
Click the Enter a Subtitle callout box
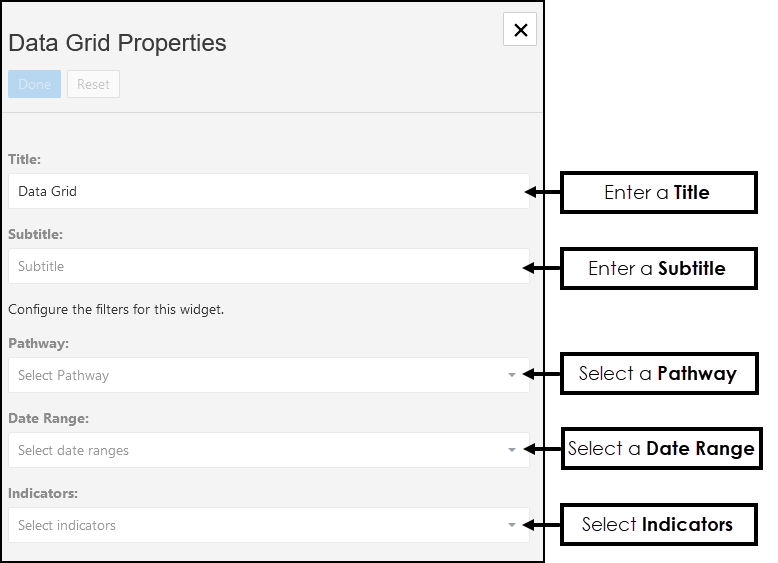pyautogui.click(x=658, y=268)
